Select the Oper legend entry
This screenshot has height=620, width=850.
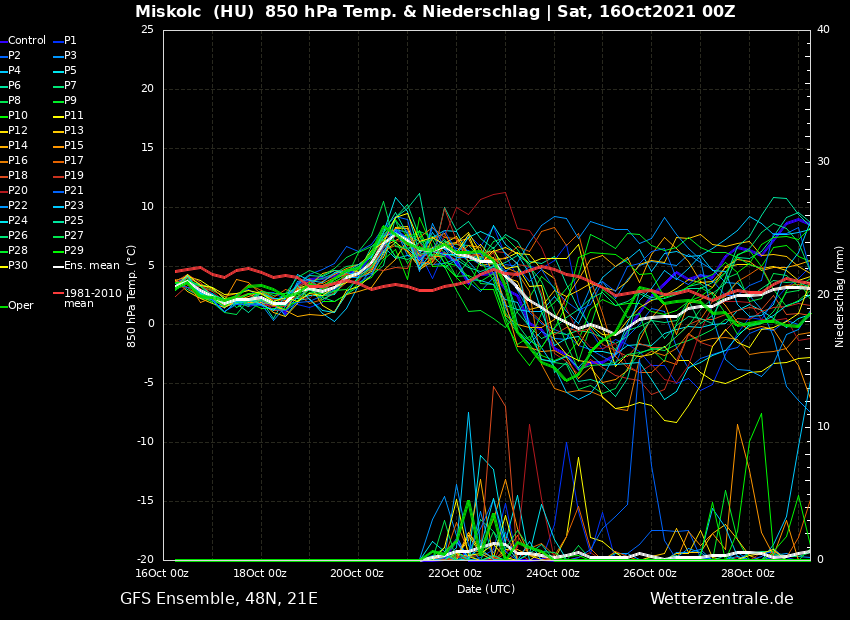coord(20,306)
